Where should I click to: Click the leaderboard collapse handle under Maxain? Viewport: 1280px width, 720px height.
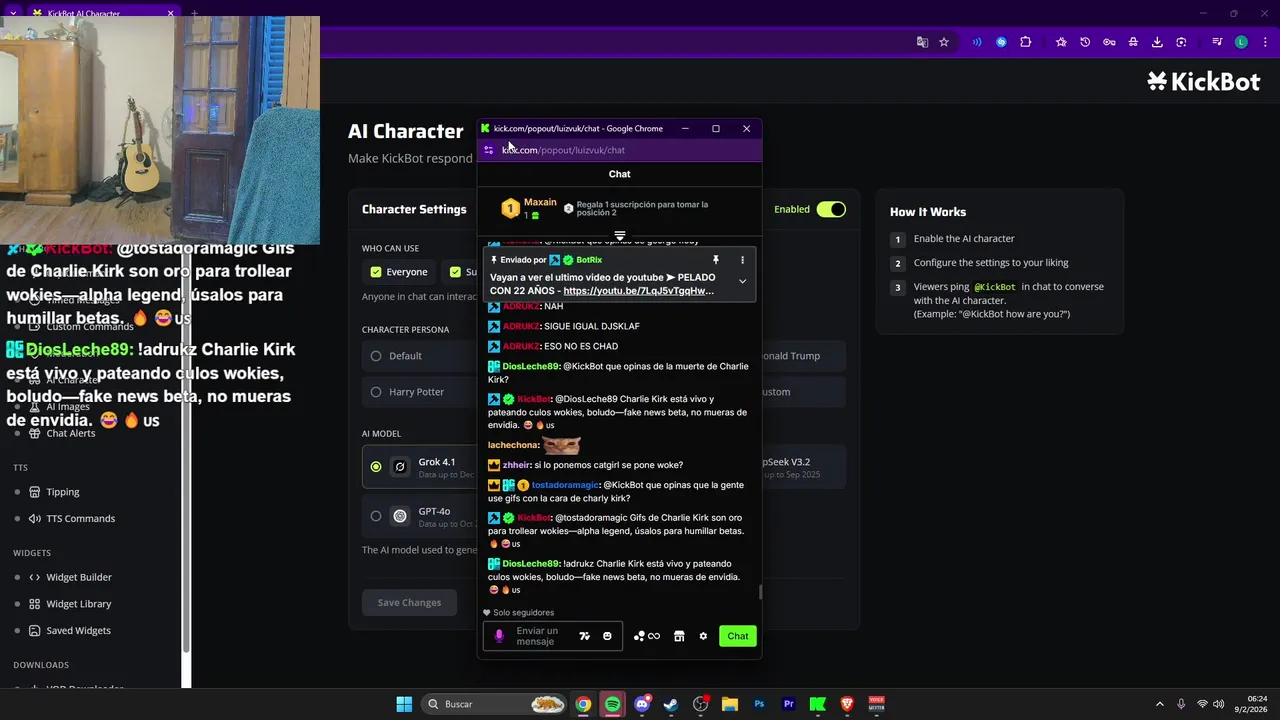(620, 236)
